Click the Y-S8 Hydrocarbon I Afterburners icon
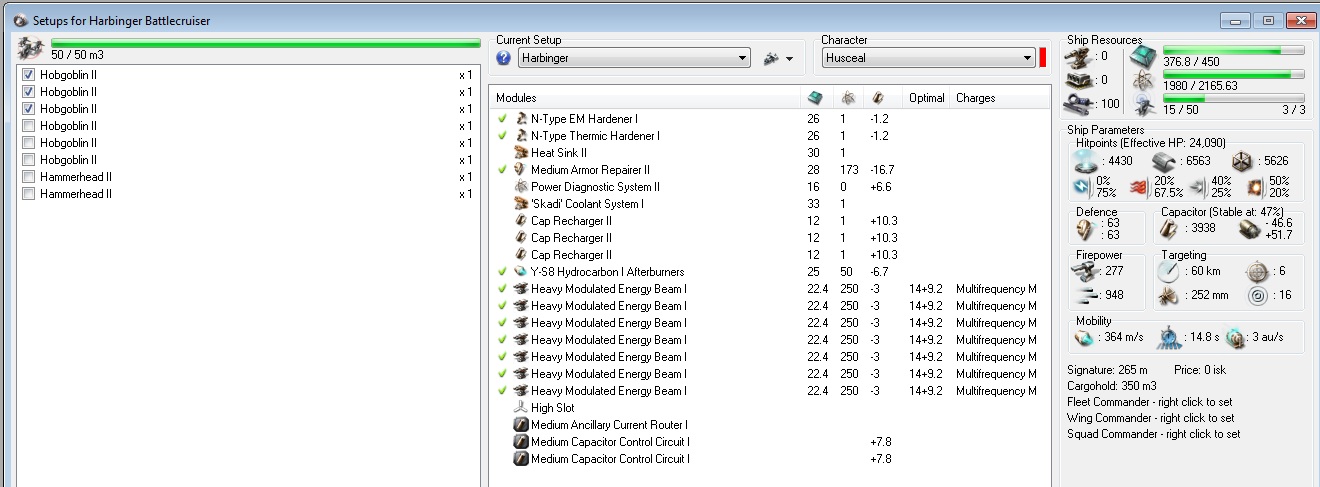This screenshot has width=1320, height=487. point(520,272)
